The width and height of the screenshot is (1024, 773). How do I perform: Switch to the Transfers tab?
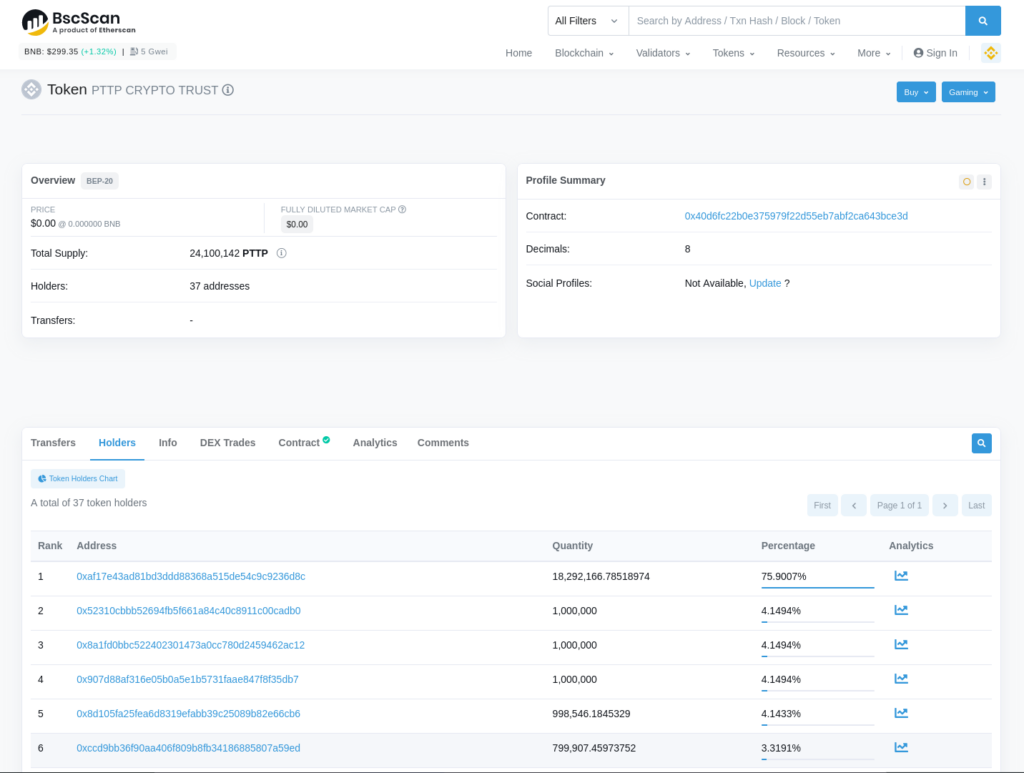(53, 443)
